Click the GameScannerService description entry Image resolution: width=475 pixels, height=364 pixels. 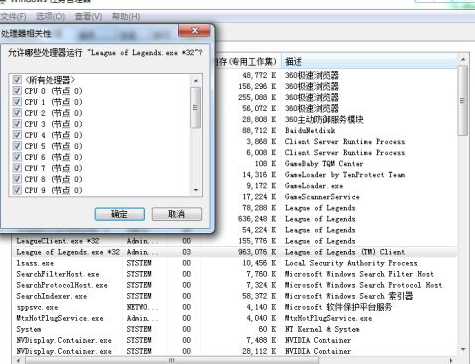click(x=322, y=197)
